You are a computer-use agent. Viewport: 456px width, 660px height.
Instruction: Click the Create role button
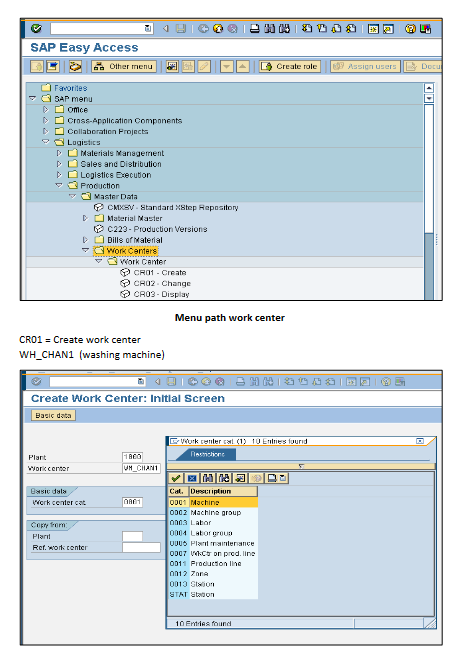pyautogui.click(x=290, y=67)
